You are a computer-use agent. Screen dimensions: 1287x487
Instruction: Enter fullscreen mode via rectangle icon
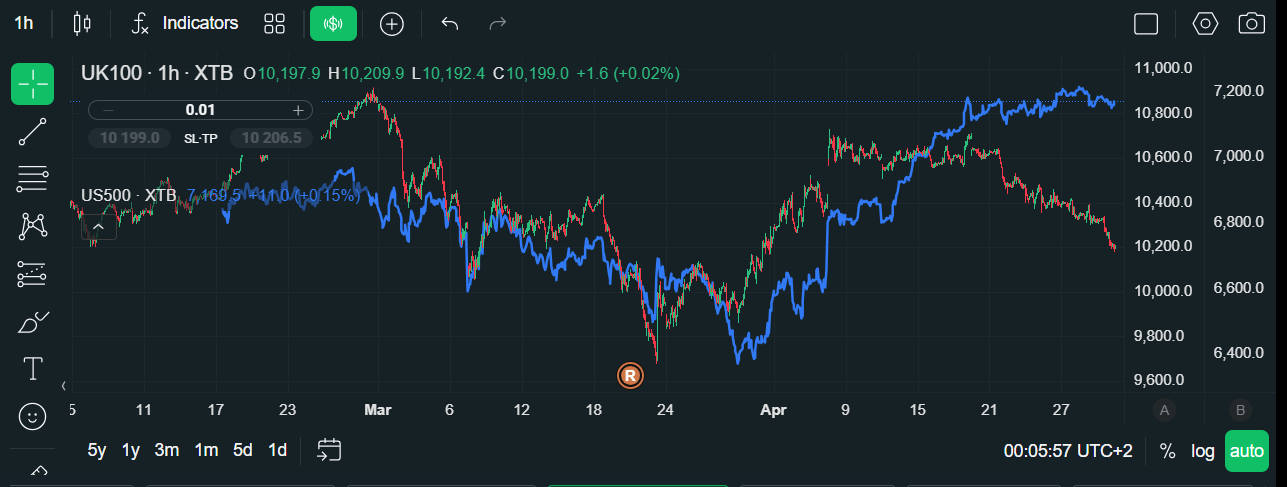[1146, 23]
